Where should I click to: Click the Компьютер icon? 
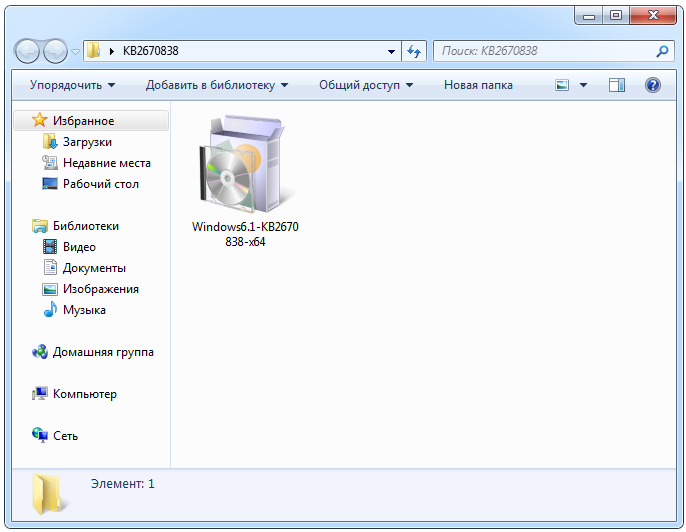(x=40, y=394)
